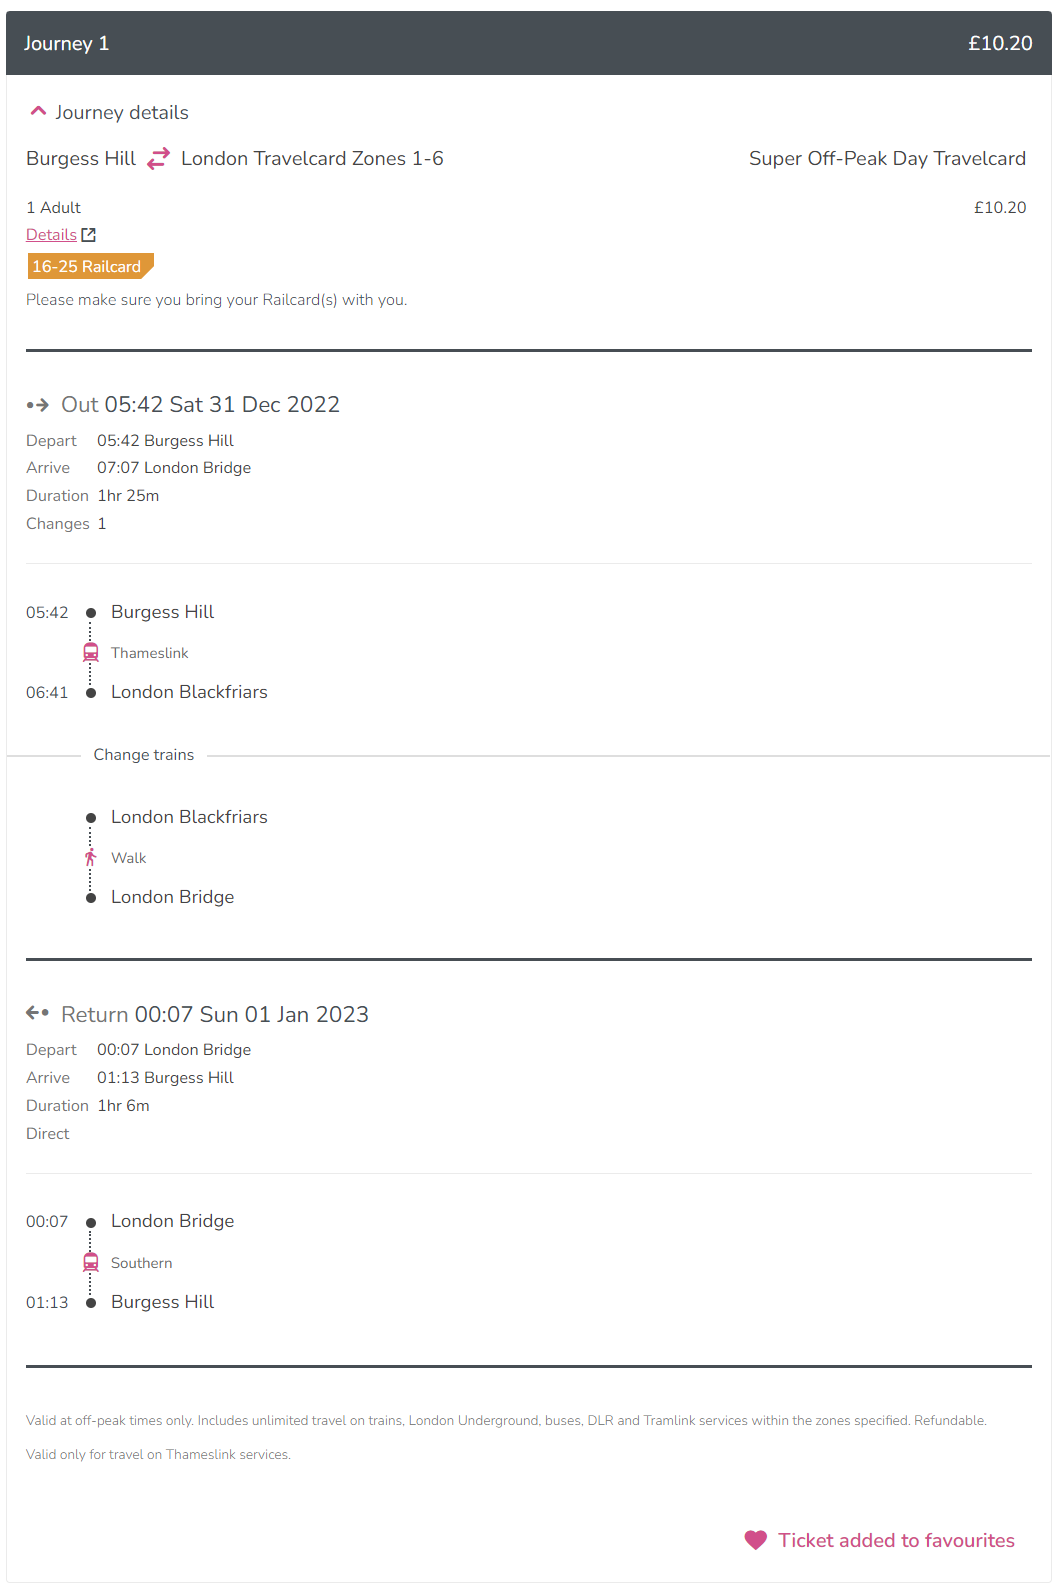Click the return-journey swap arrows icon
The image size is (1057, 1595).
pyautogui.click(x=159, y=159)
